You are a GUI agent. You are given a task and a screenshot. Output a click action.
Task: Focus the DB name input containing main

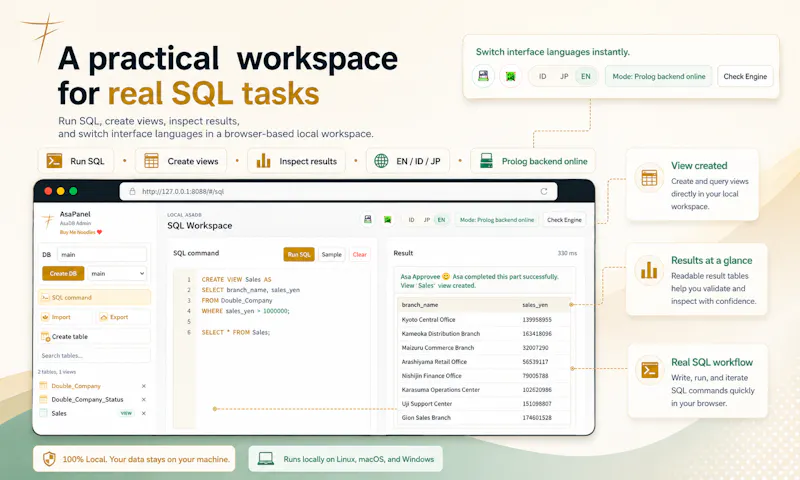[x=102, y=255]
